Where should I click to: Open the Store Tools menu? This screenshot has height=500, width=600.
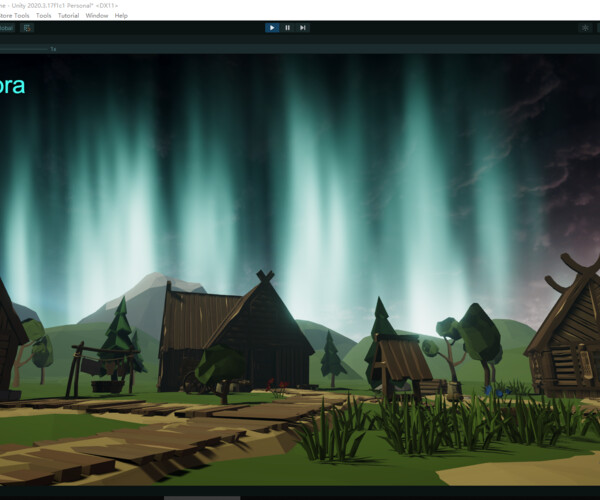[x=14, y=16]
